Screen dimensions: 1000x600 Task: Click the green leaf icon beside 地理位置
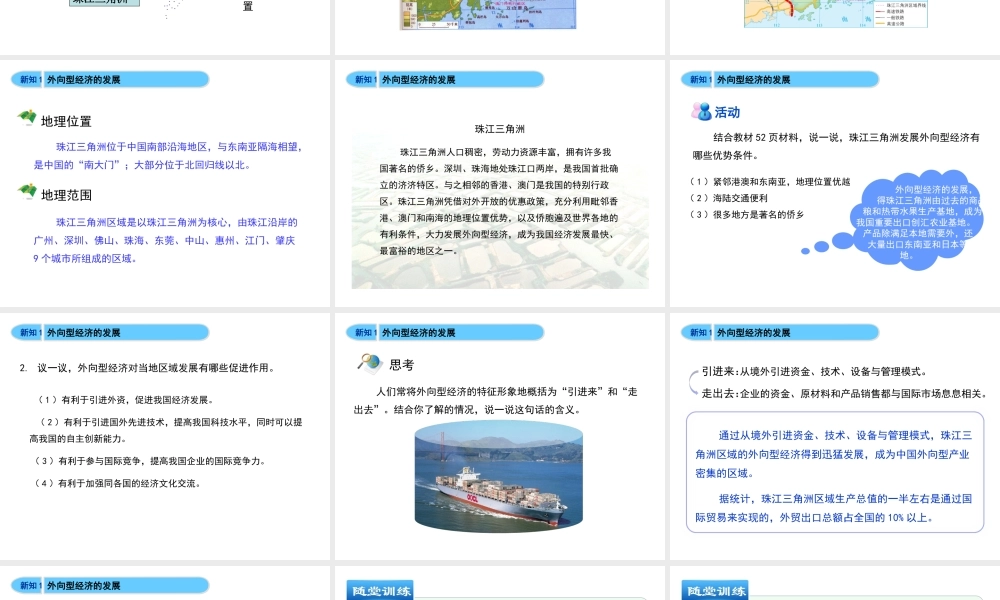(x=27, y=118)
